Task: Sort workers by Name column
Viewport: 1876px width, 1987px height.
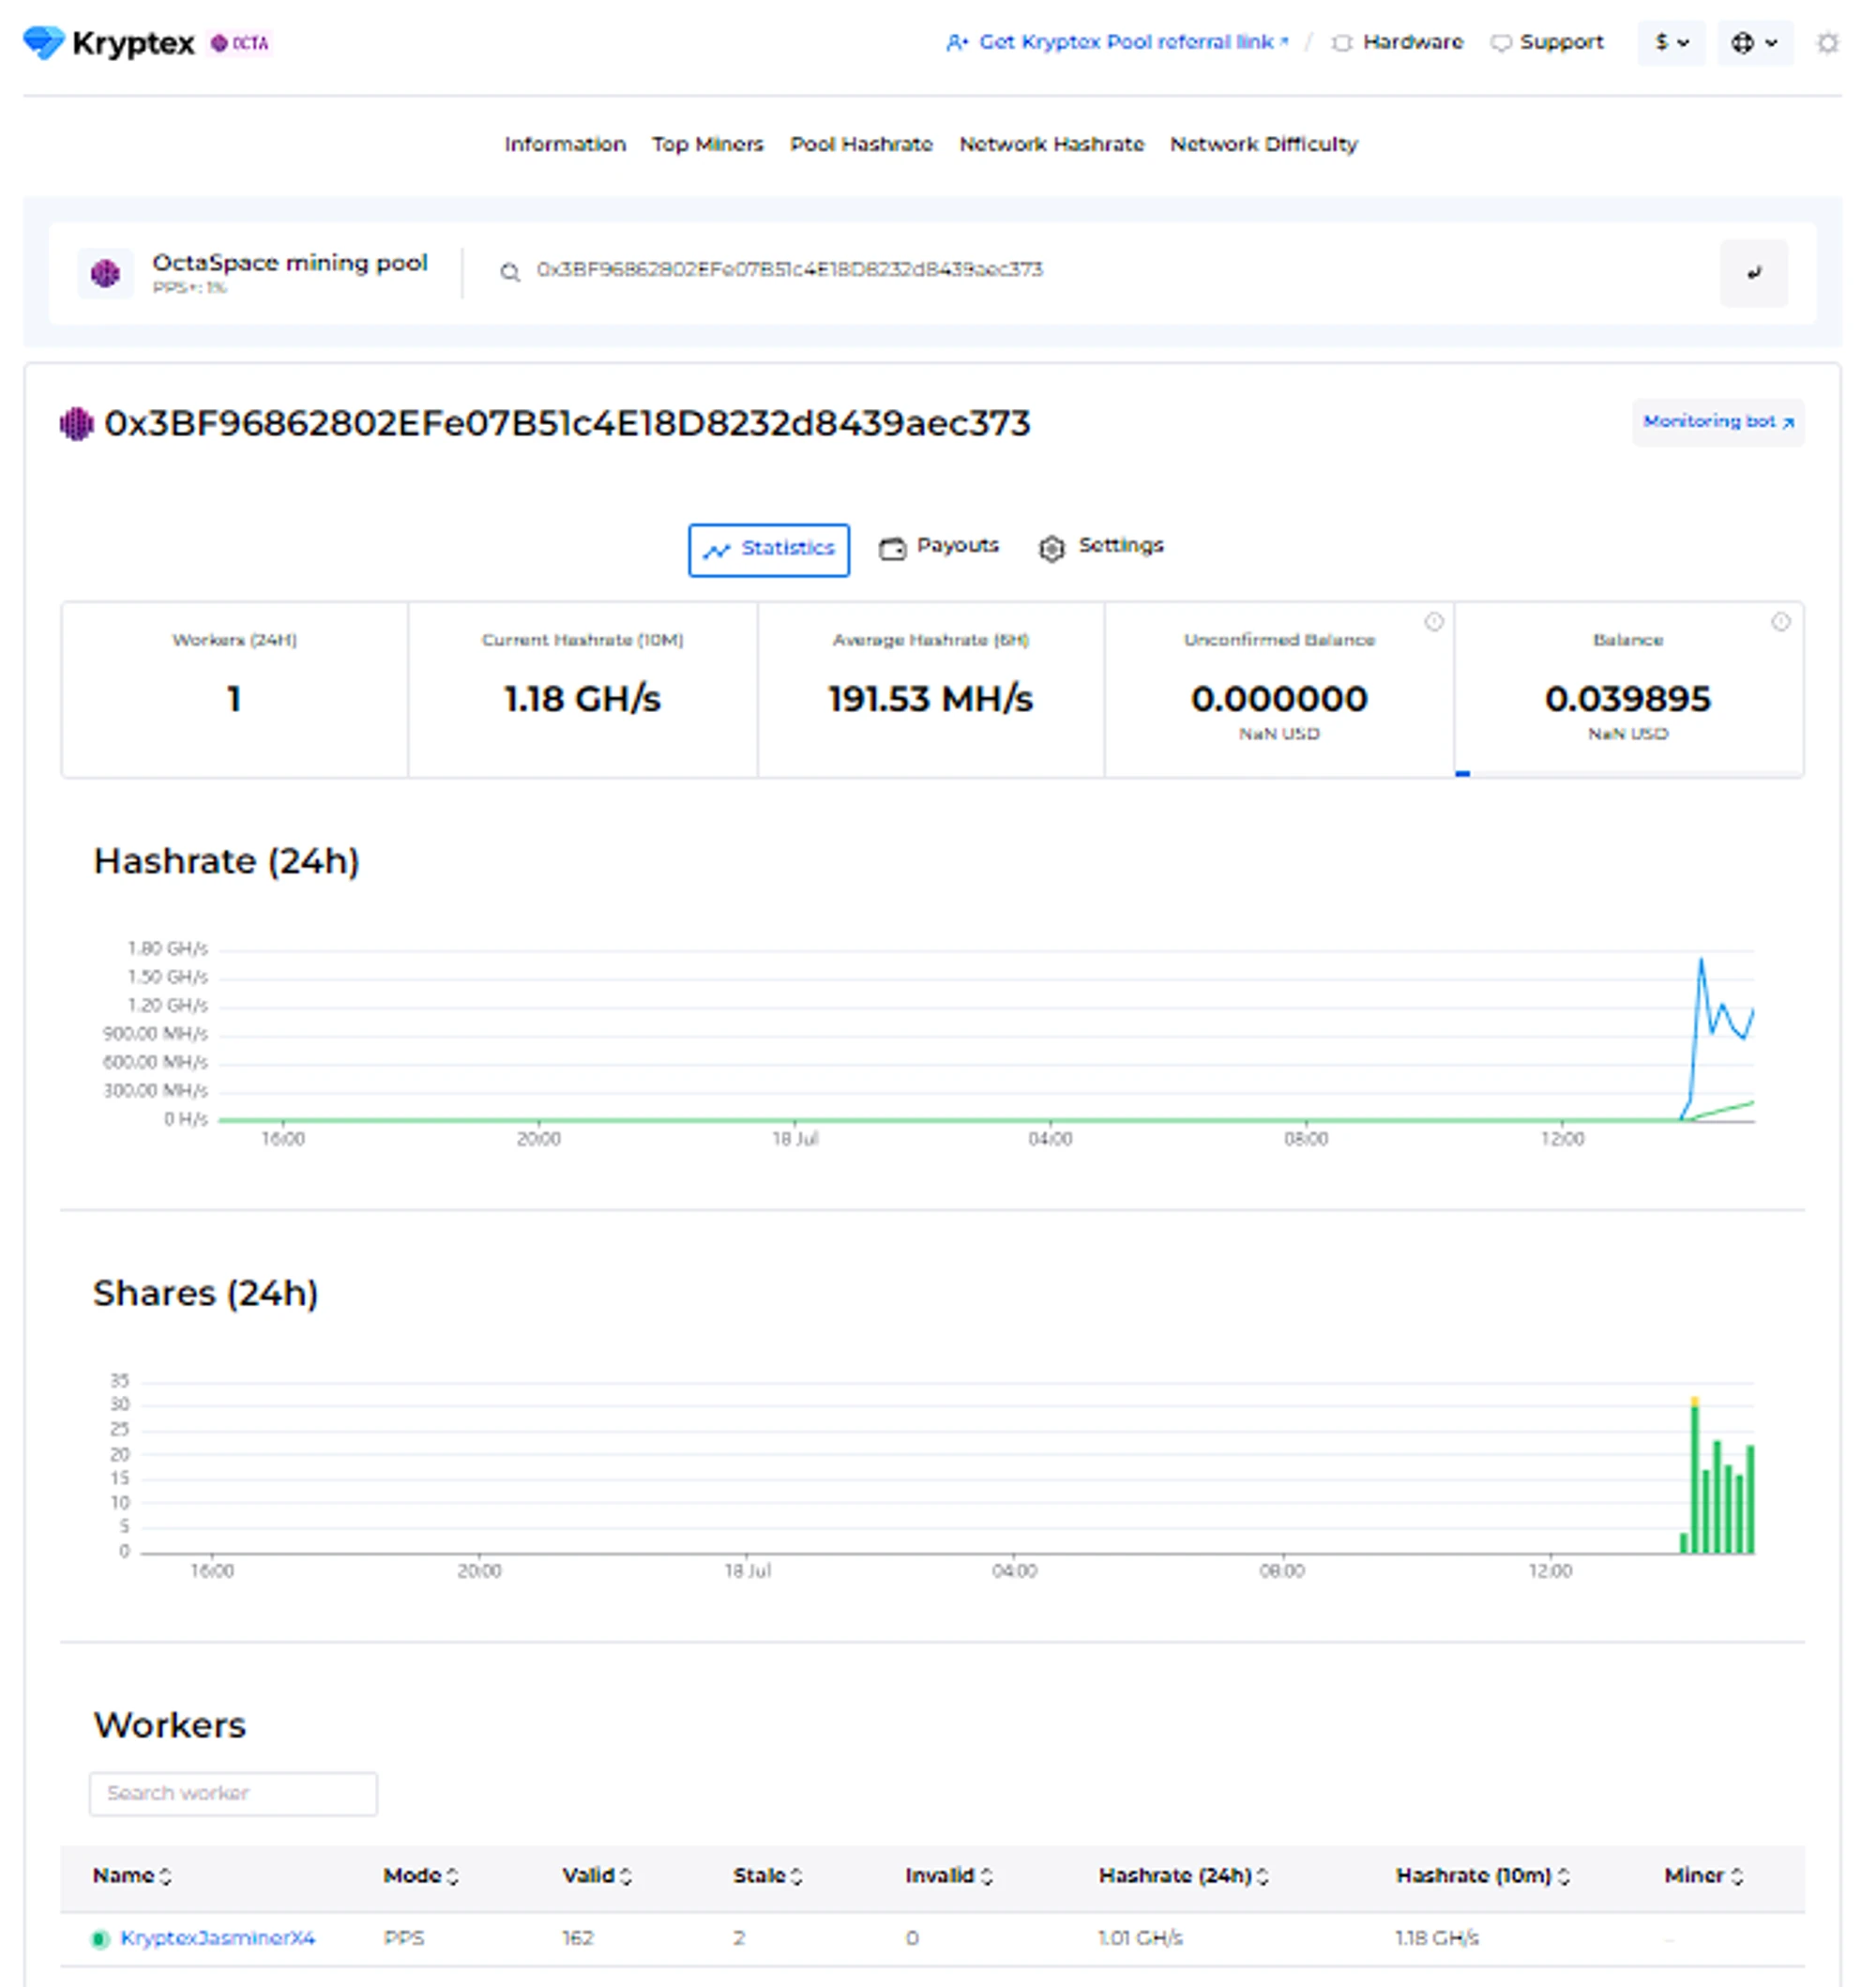Action: click(132, 1876)
